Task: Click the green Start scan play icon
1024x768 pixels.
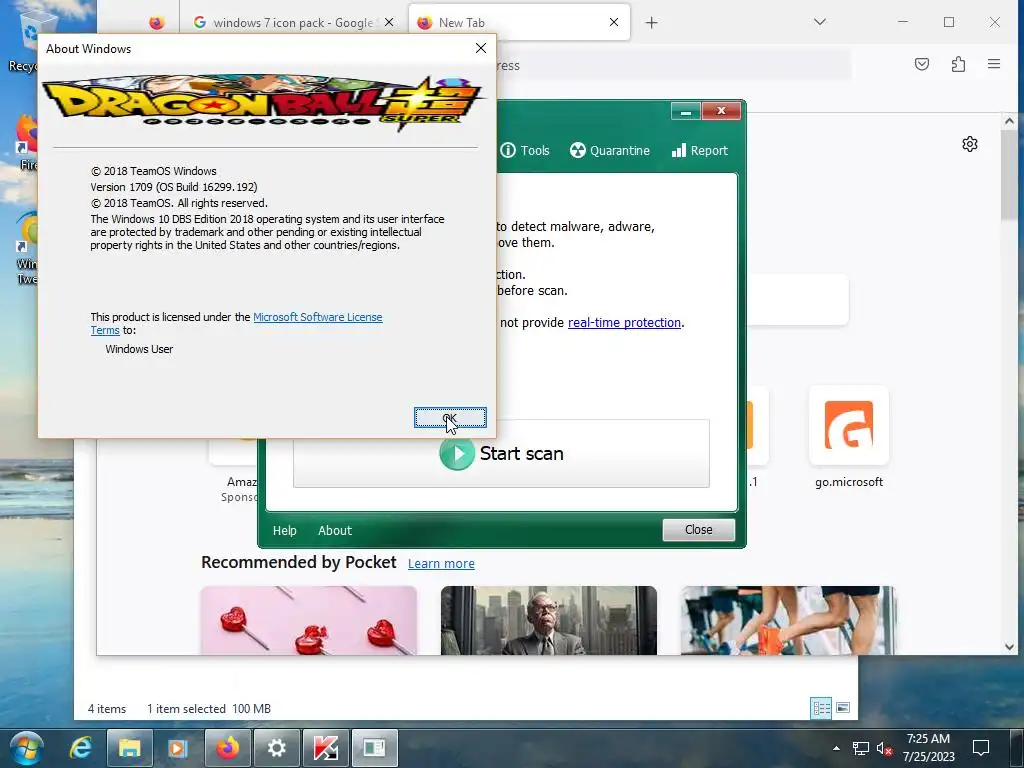Action: 456,453
